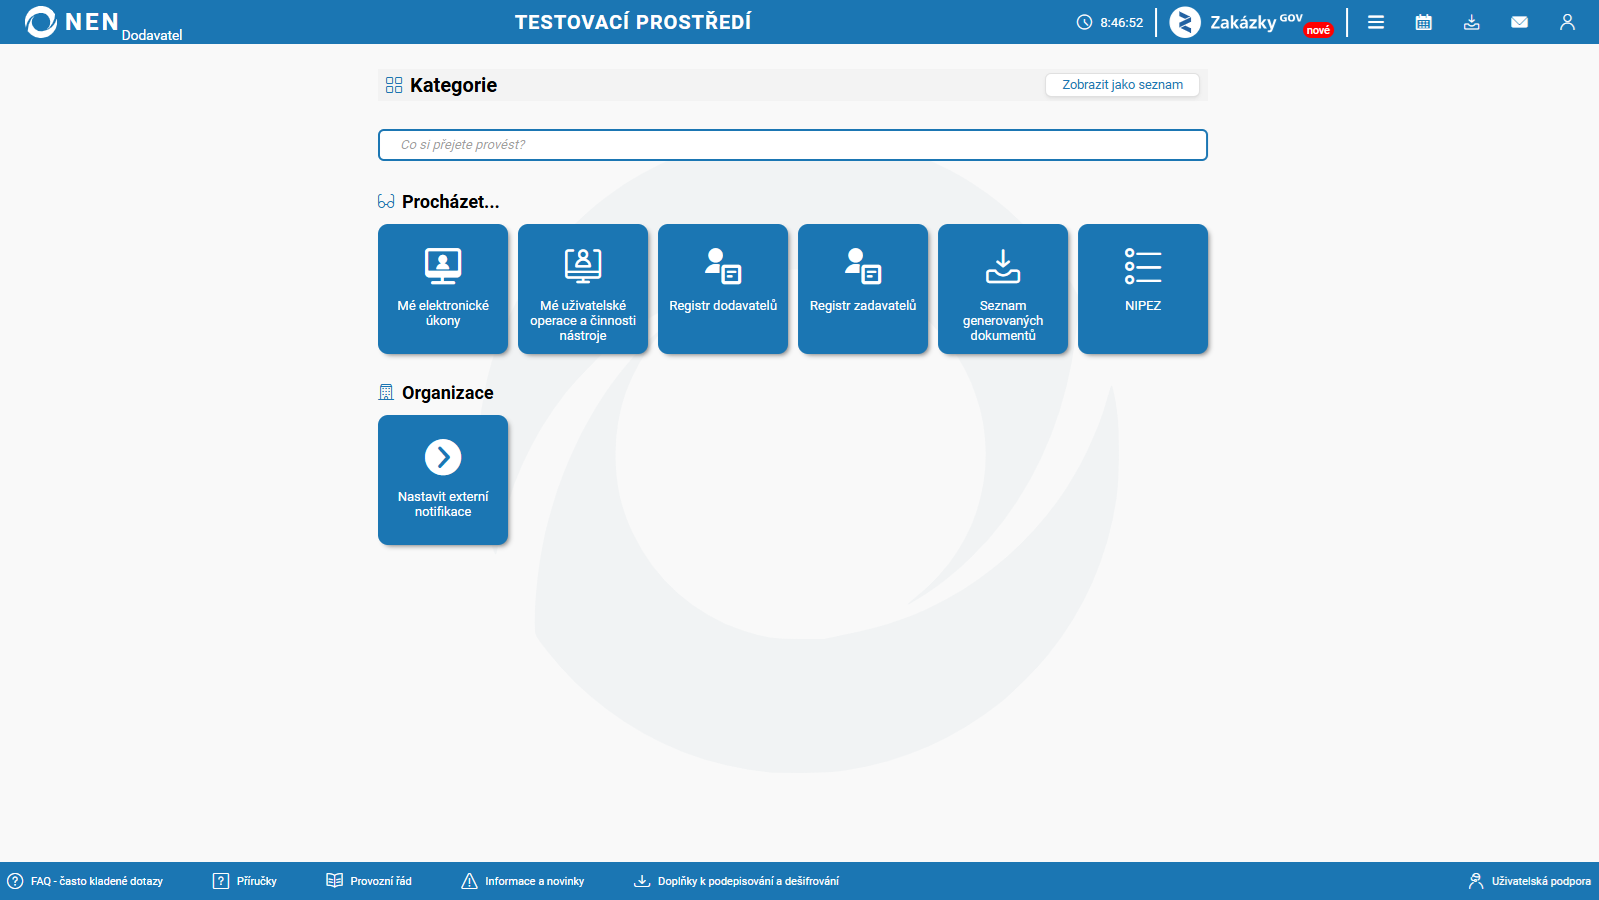Click the download tray icon in header

coord(1472,22)
